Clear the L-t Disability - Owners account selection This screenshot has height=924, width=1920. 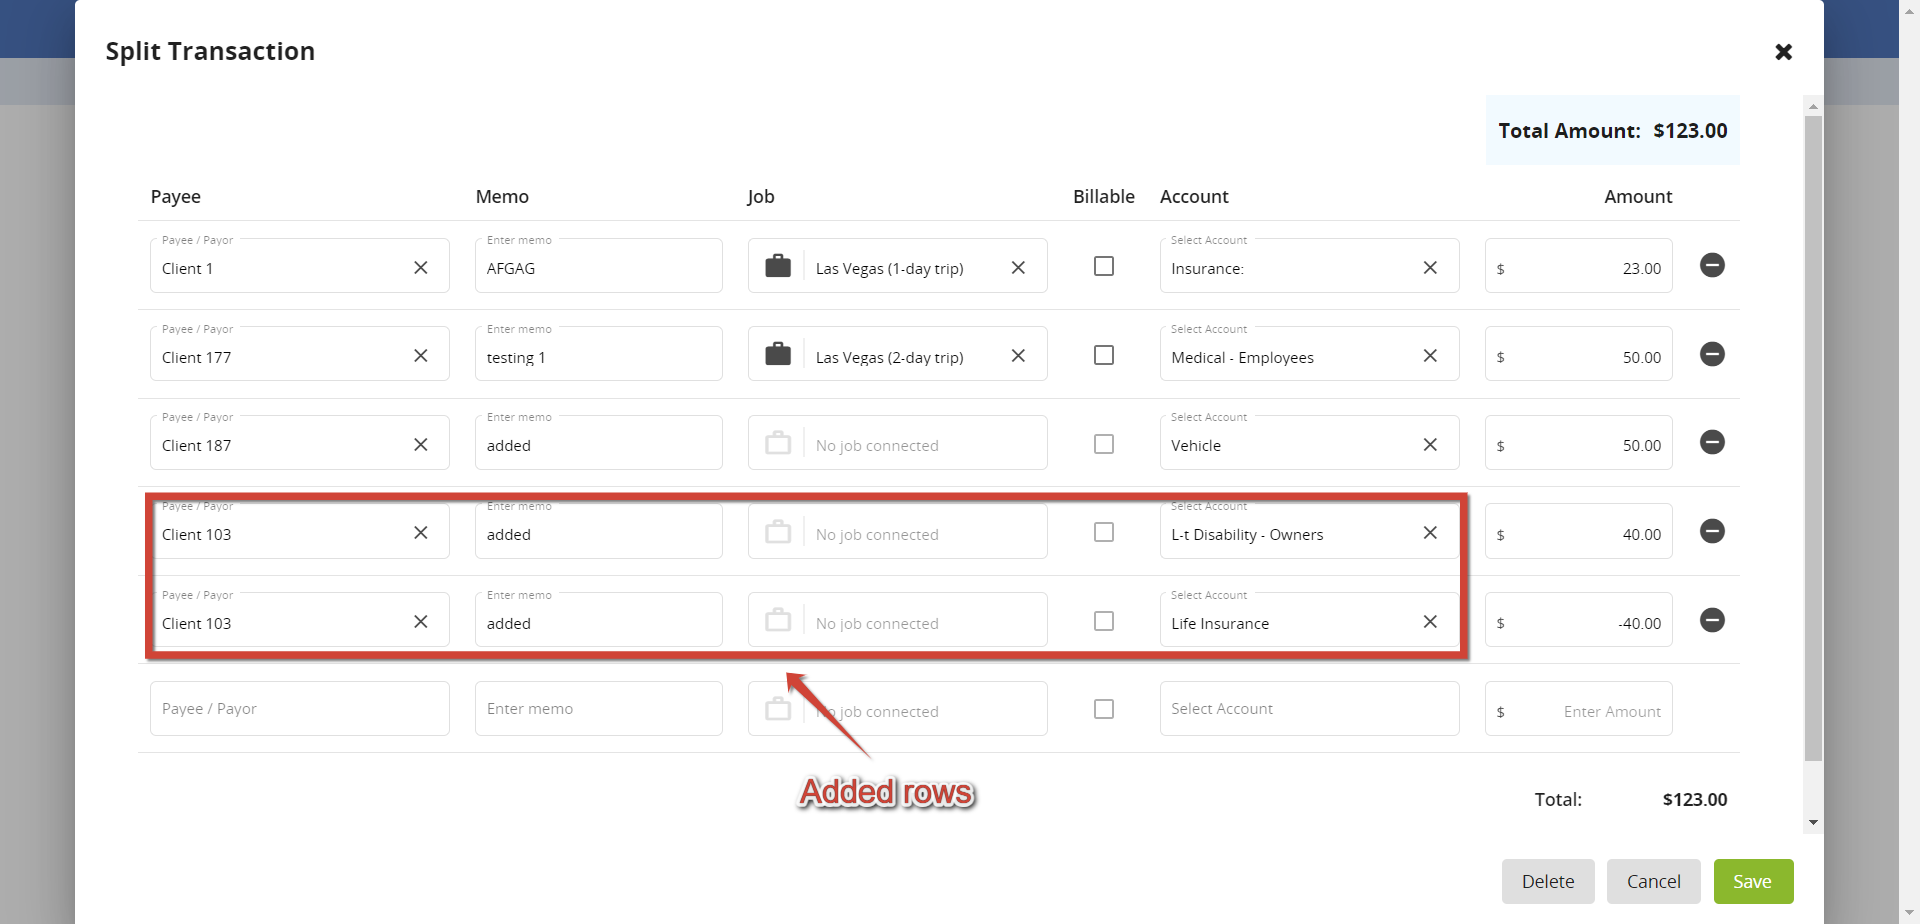[1430, 532]
